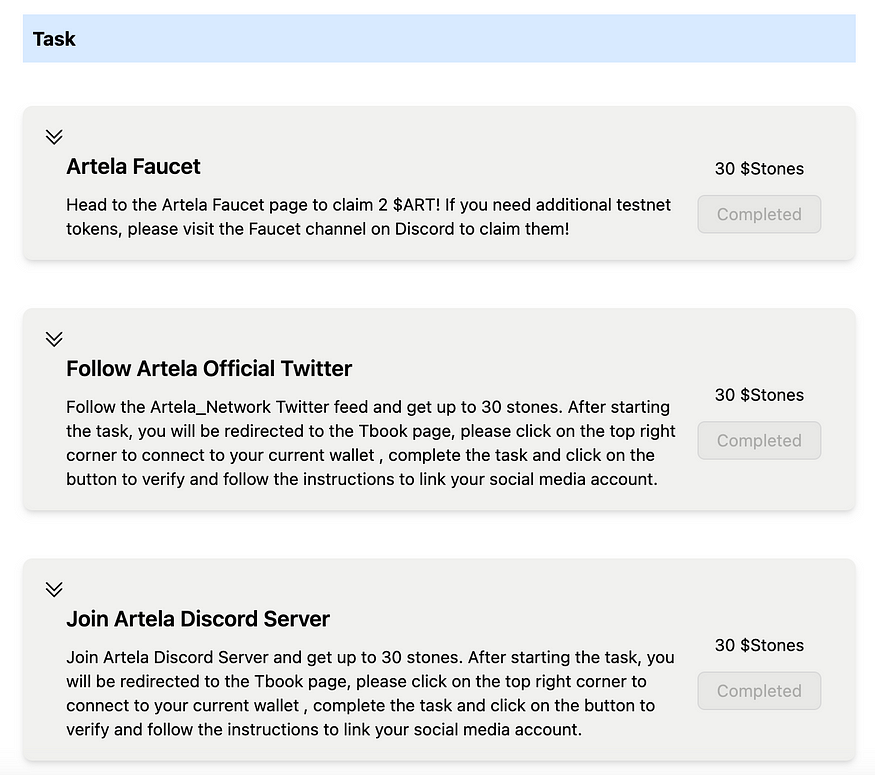
Task: Click Completed button for Artela Faucet
Action: click(759, 214)
